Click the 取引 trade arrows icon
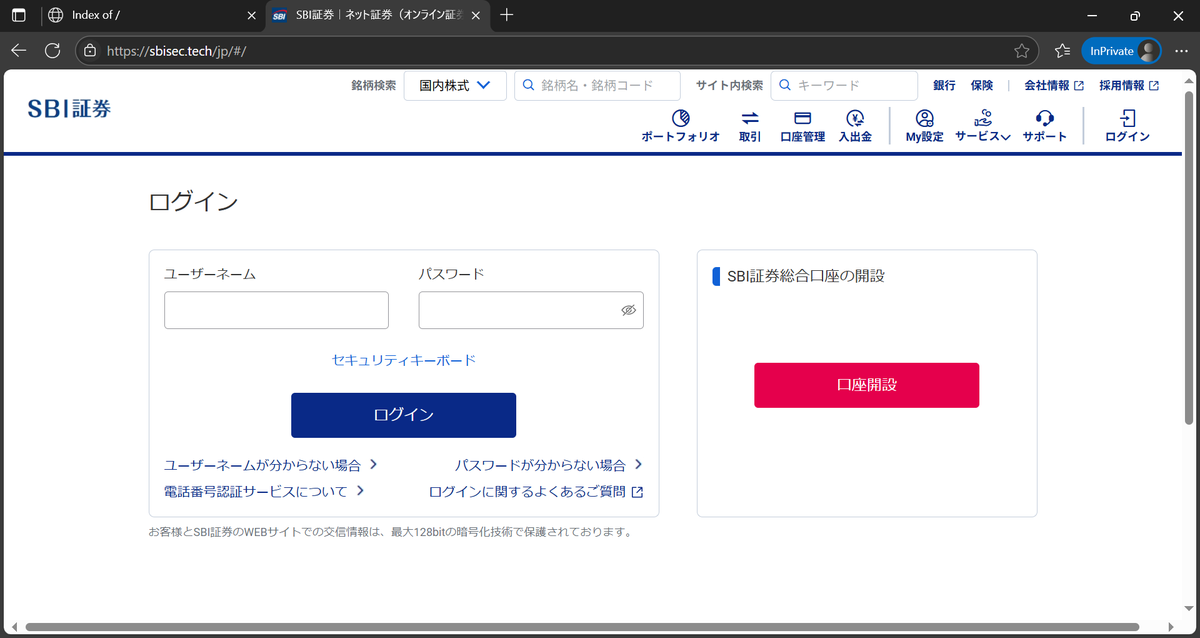The height and width of the screenshot is (638, 1200). click(750, 119)
